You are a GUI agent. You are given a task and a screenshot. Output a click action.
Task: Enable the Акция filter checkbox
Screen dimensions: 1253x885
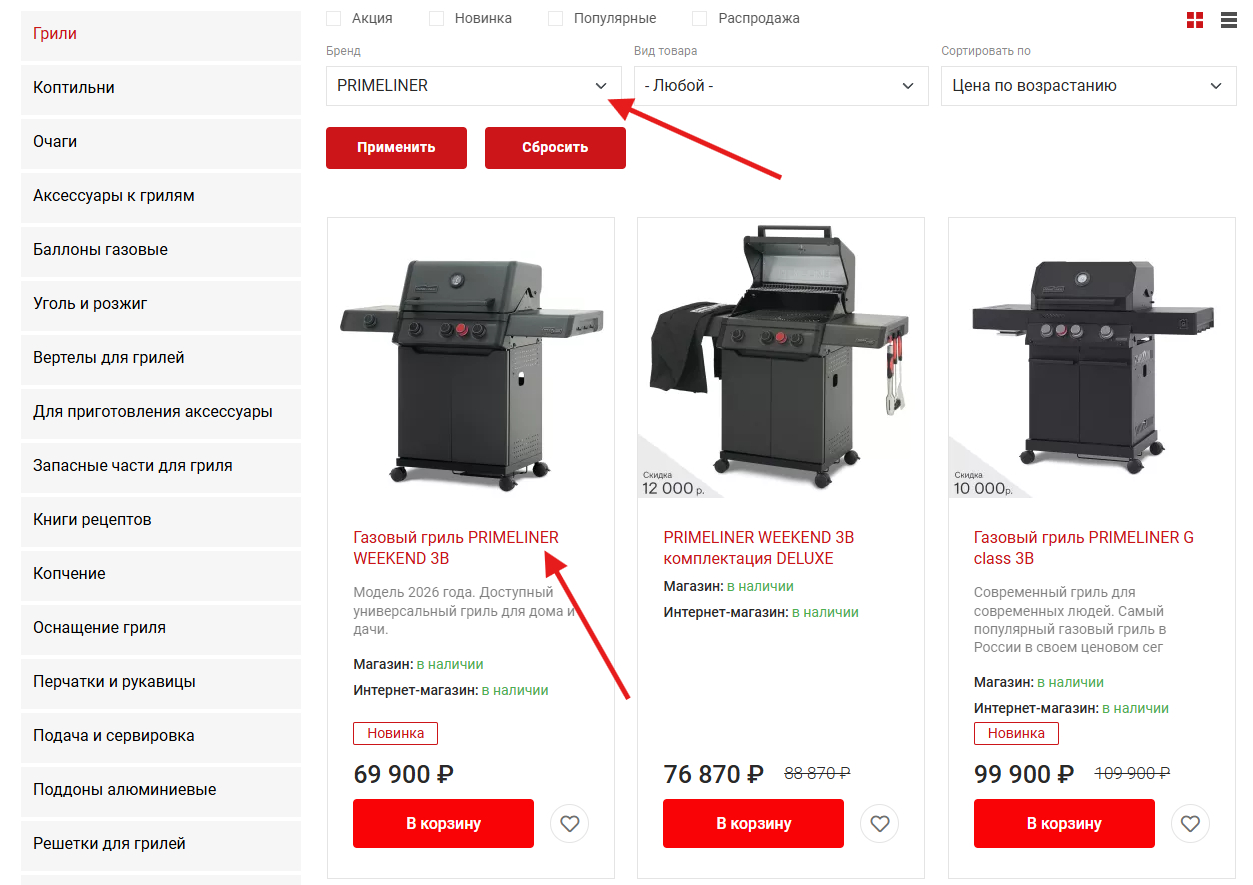point(334,18)
